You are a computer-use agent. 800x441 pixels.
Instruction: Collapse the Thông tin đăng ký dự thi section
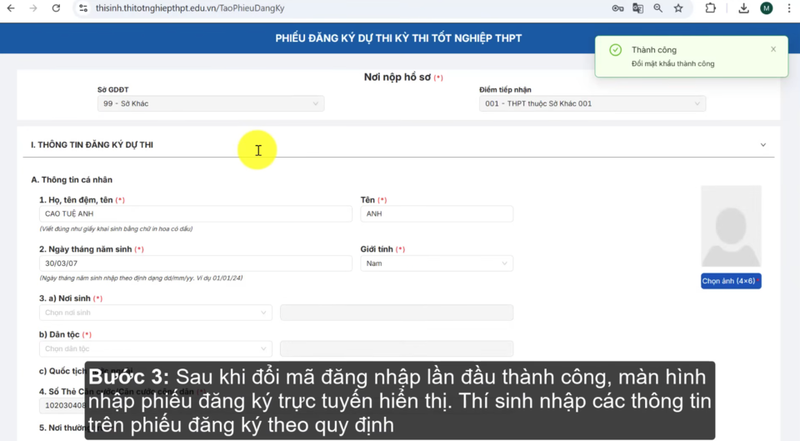(x=763, y=145)
